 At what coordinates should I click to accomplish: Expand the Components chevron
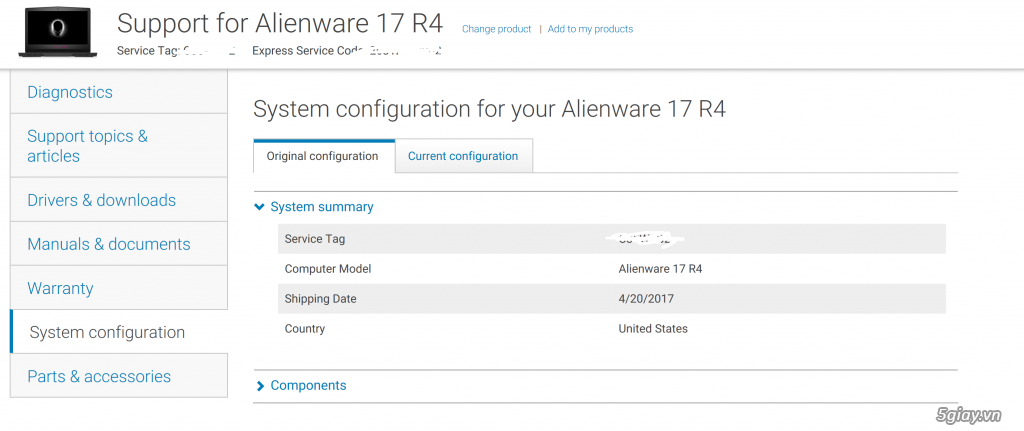click(x=261, y=386)
